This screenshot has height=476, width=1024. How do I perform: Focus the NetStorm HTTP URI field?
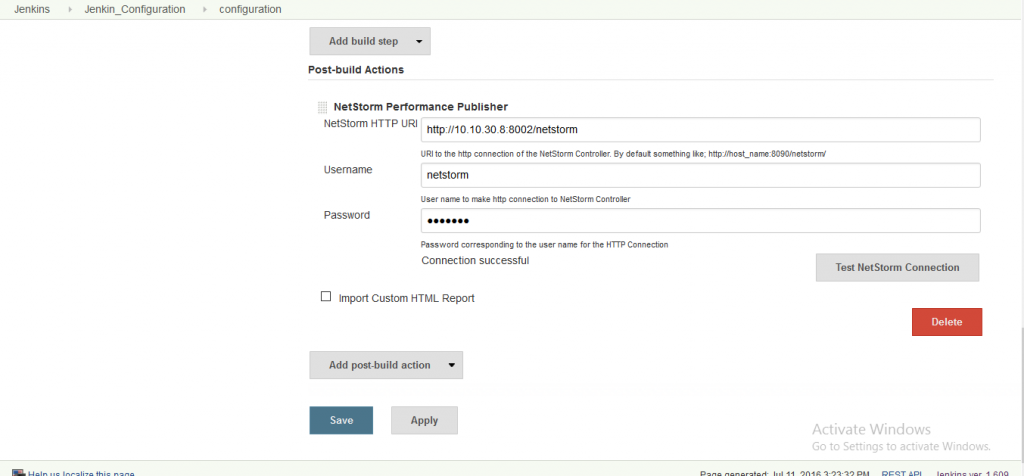701,129
